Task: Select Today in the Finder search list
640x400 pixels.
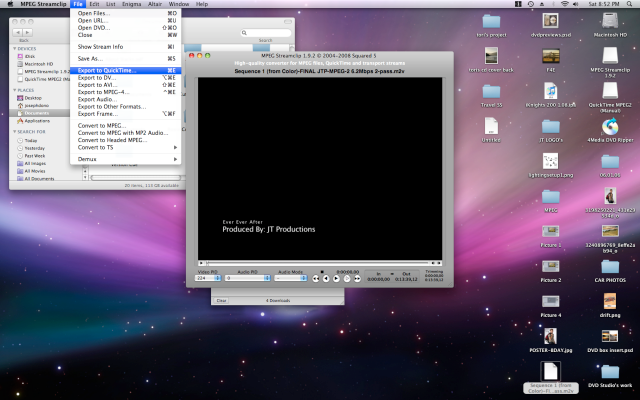Action: click(x=31, y=140)
